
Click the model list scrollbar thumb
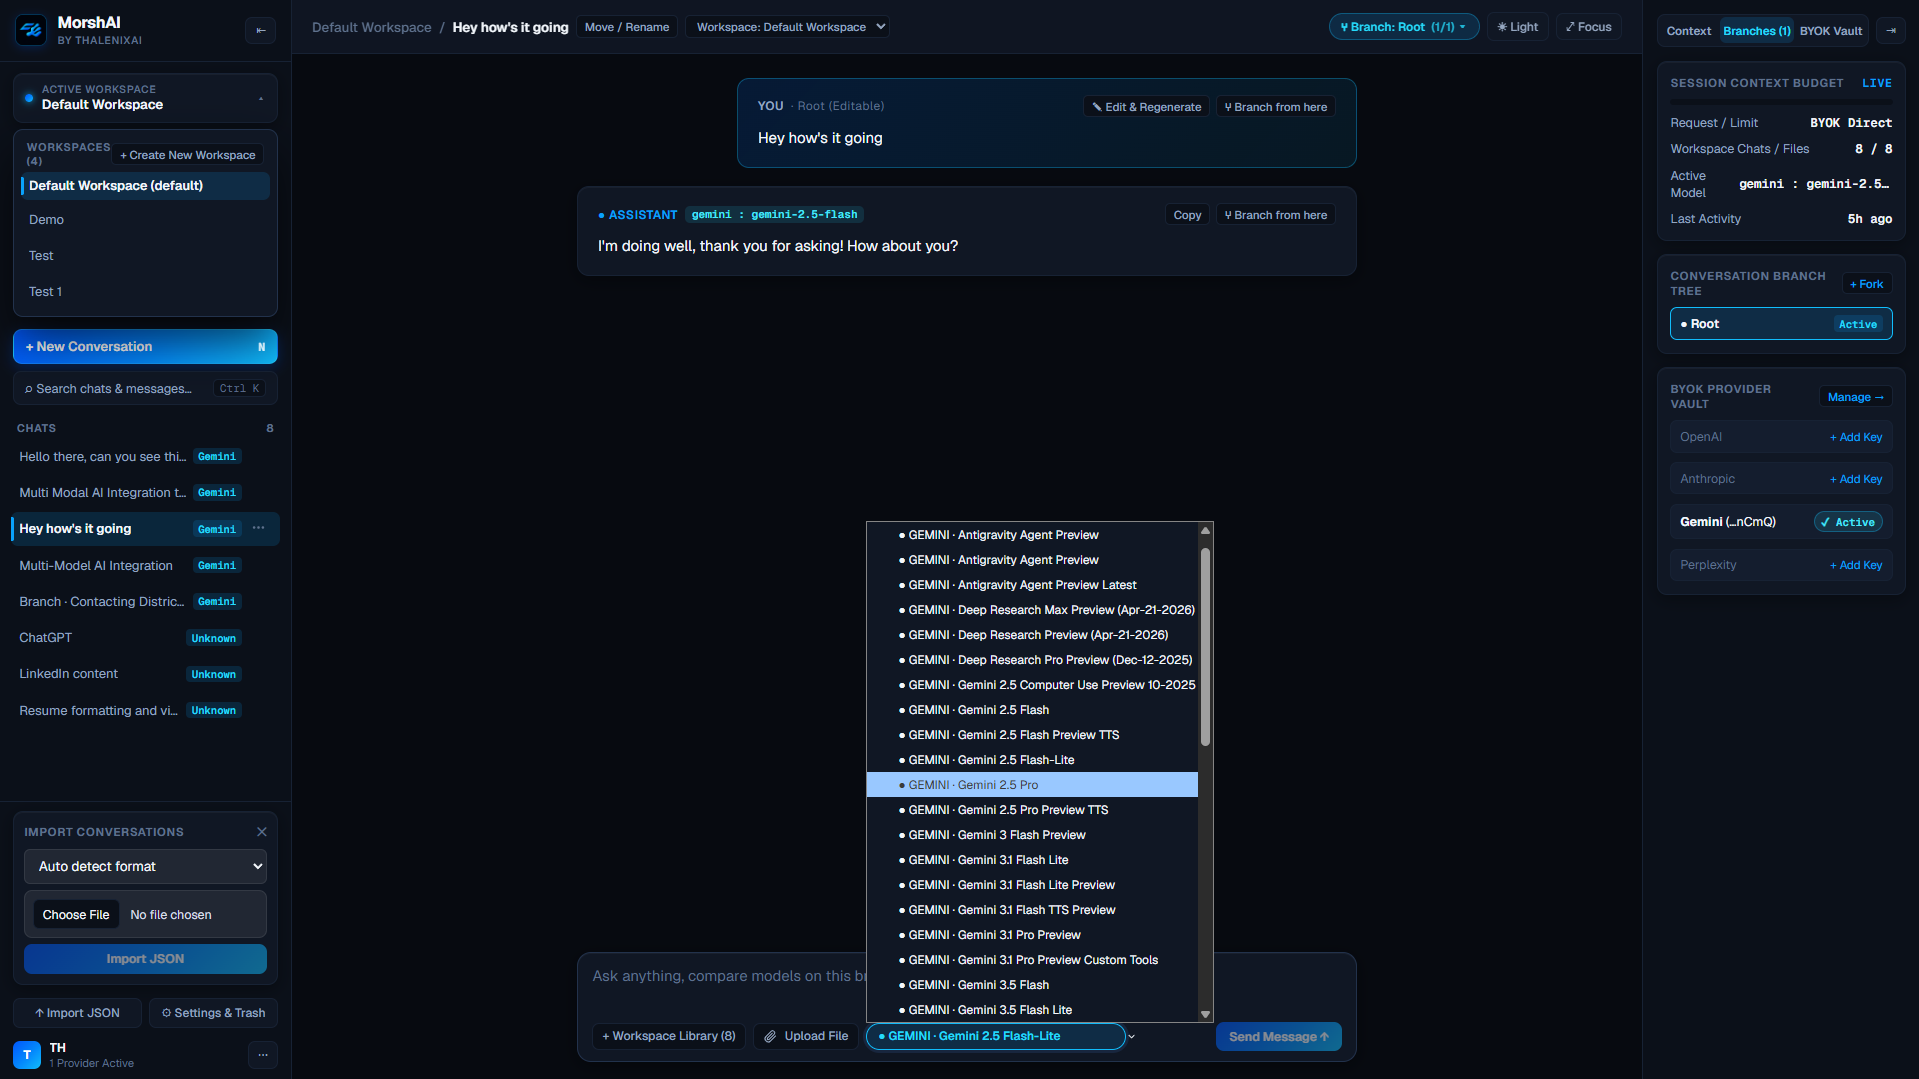click(1205, 646)
